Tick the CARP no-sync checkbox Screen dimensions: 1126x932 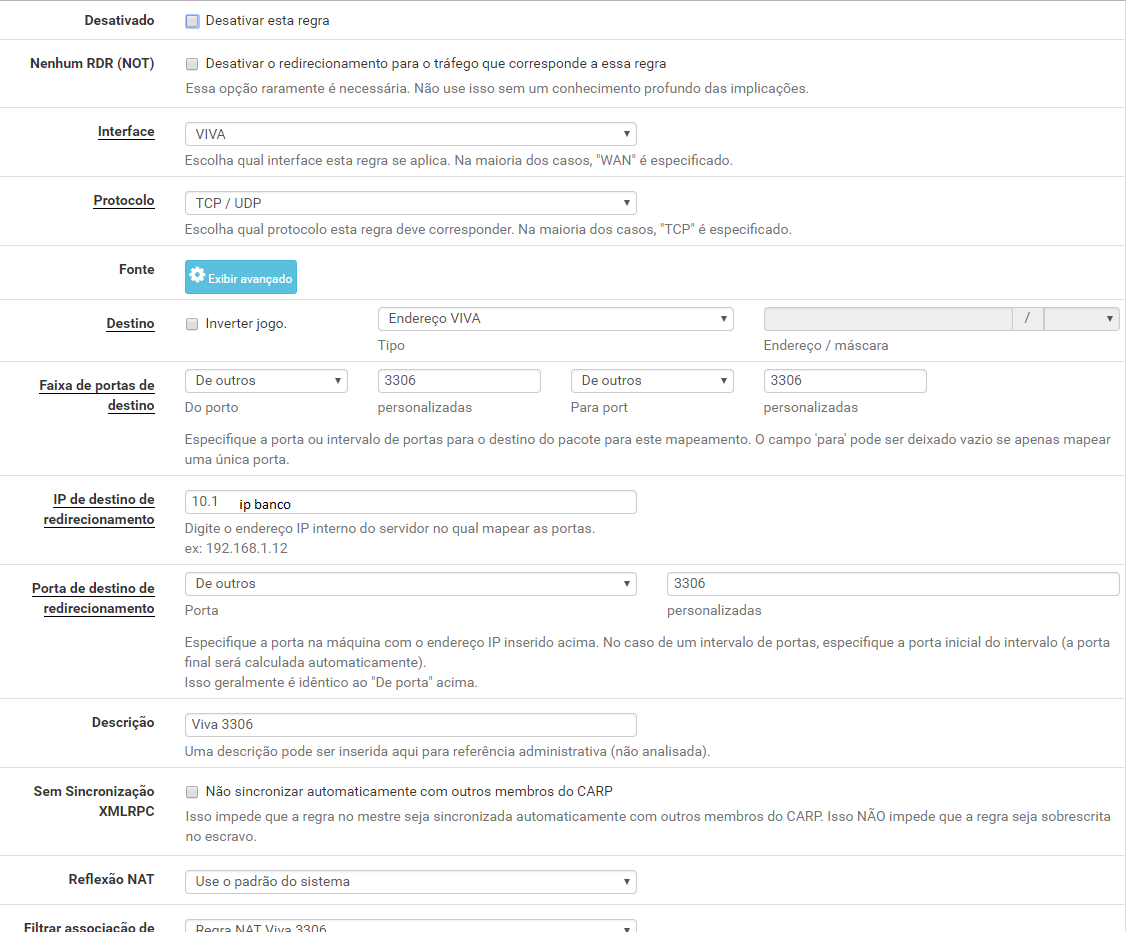pos(192,792)
